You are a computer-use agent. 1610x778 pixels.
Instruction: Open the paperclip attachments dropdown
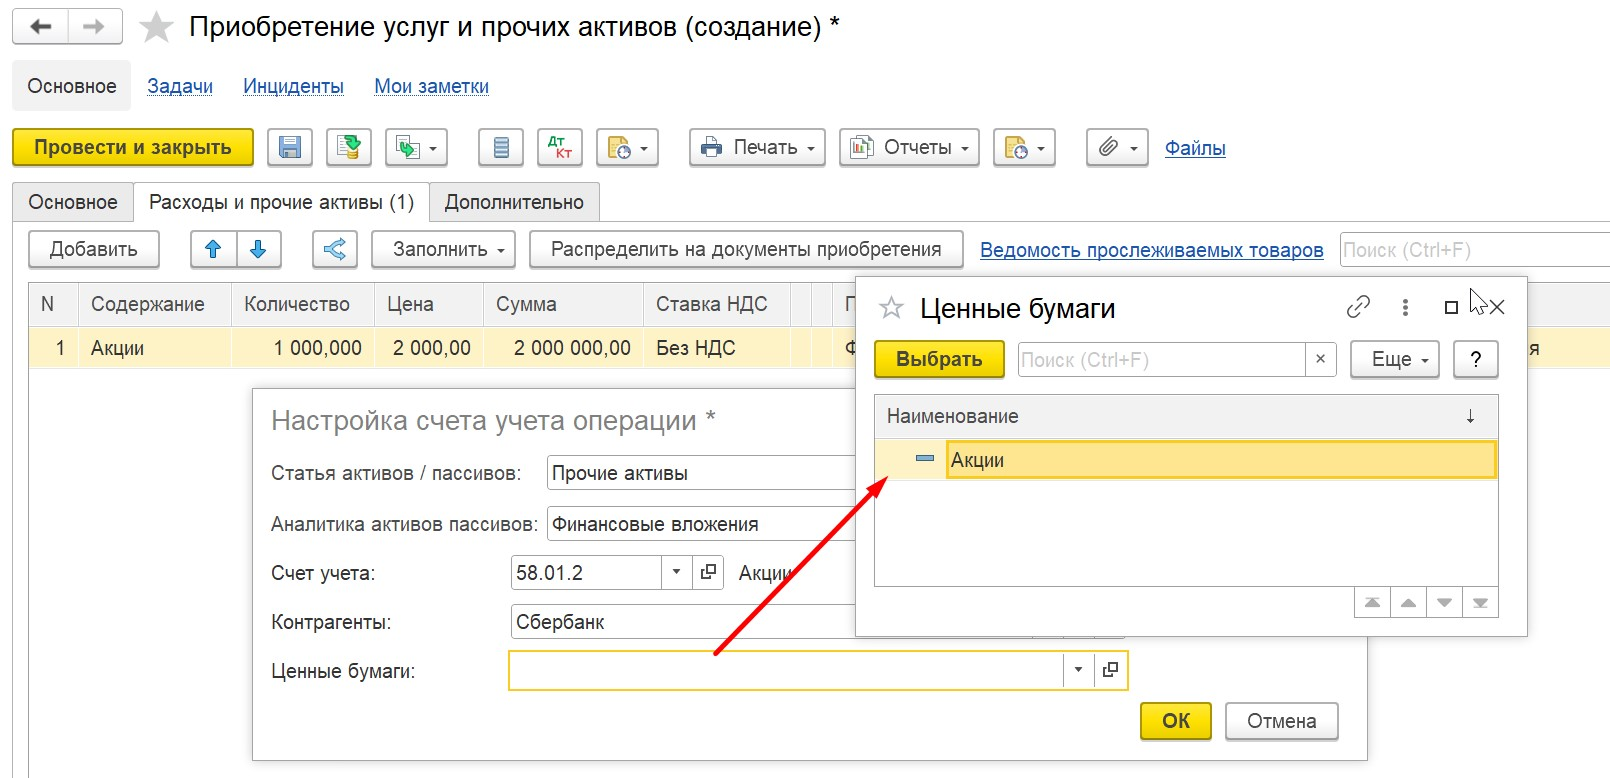[1117, 147]
